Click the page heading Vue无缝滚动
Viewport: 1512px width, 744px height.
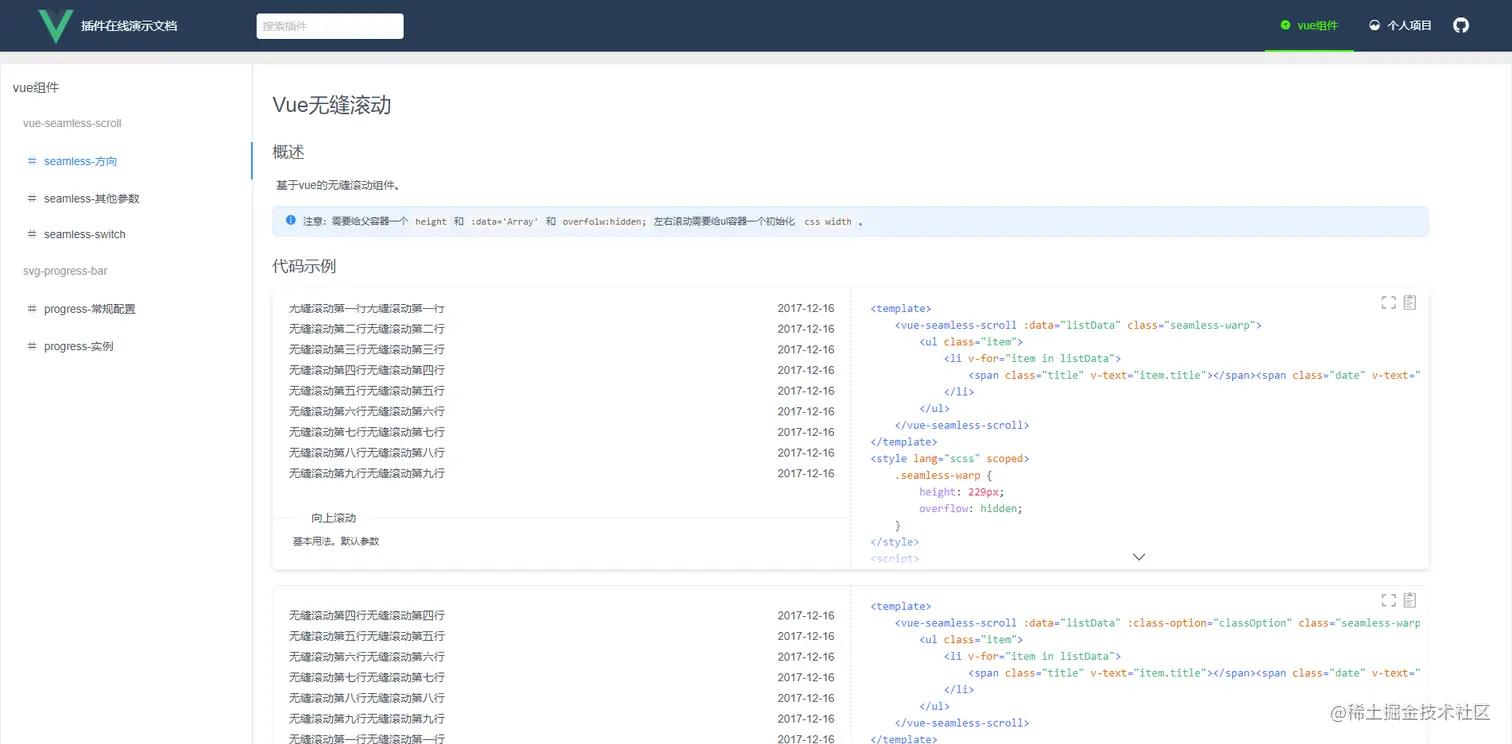[x=331, y=105]
